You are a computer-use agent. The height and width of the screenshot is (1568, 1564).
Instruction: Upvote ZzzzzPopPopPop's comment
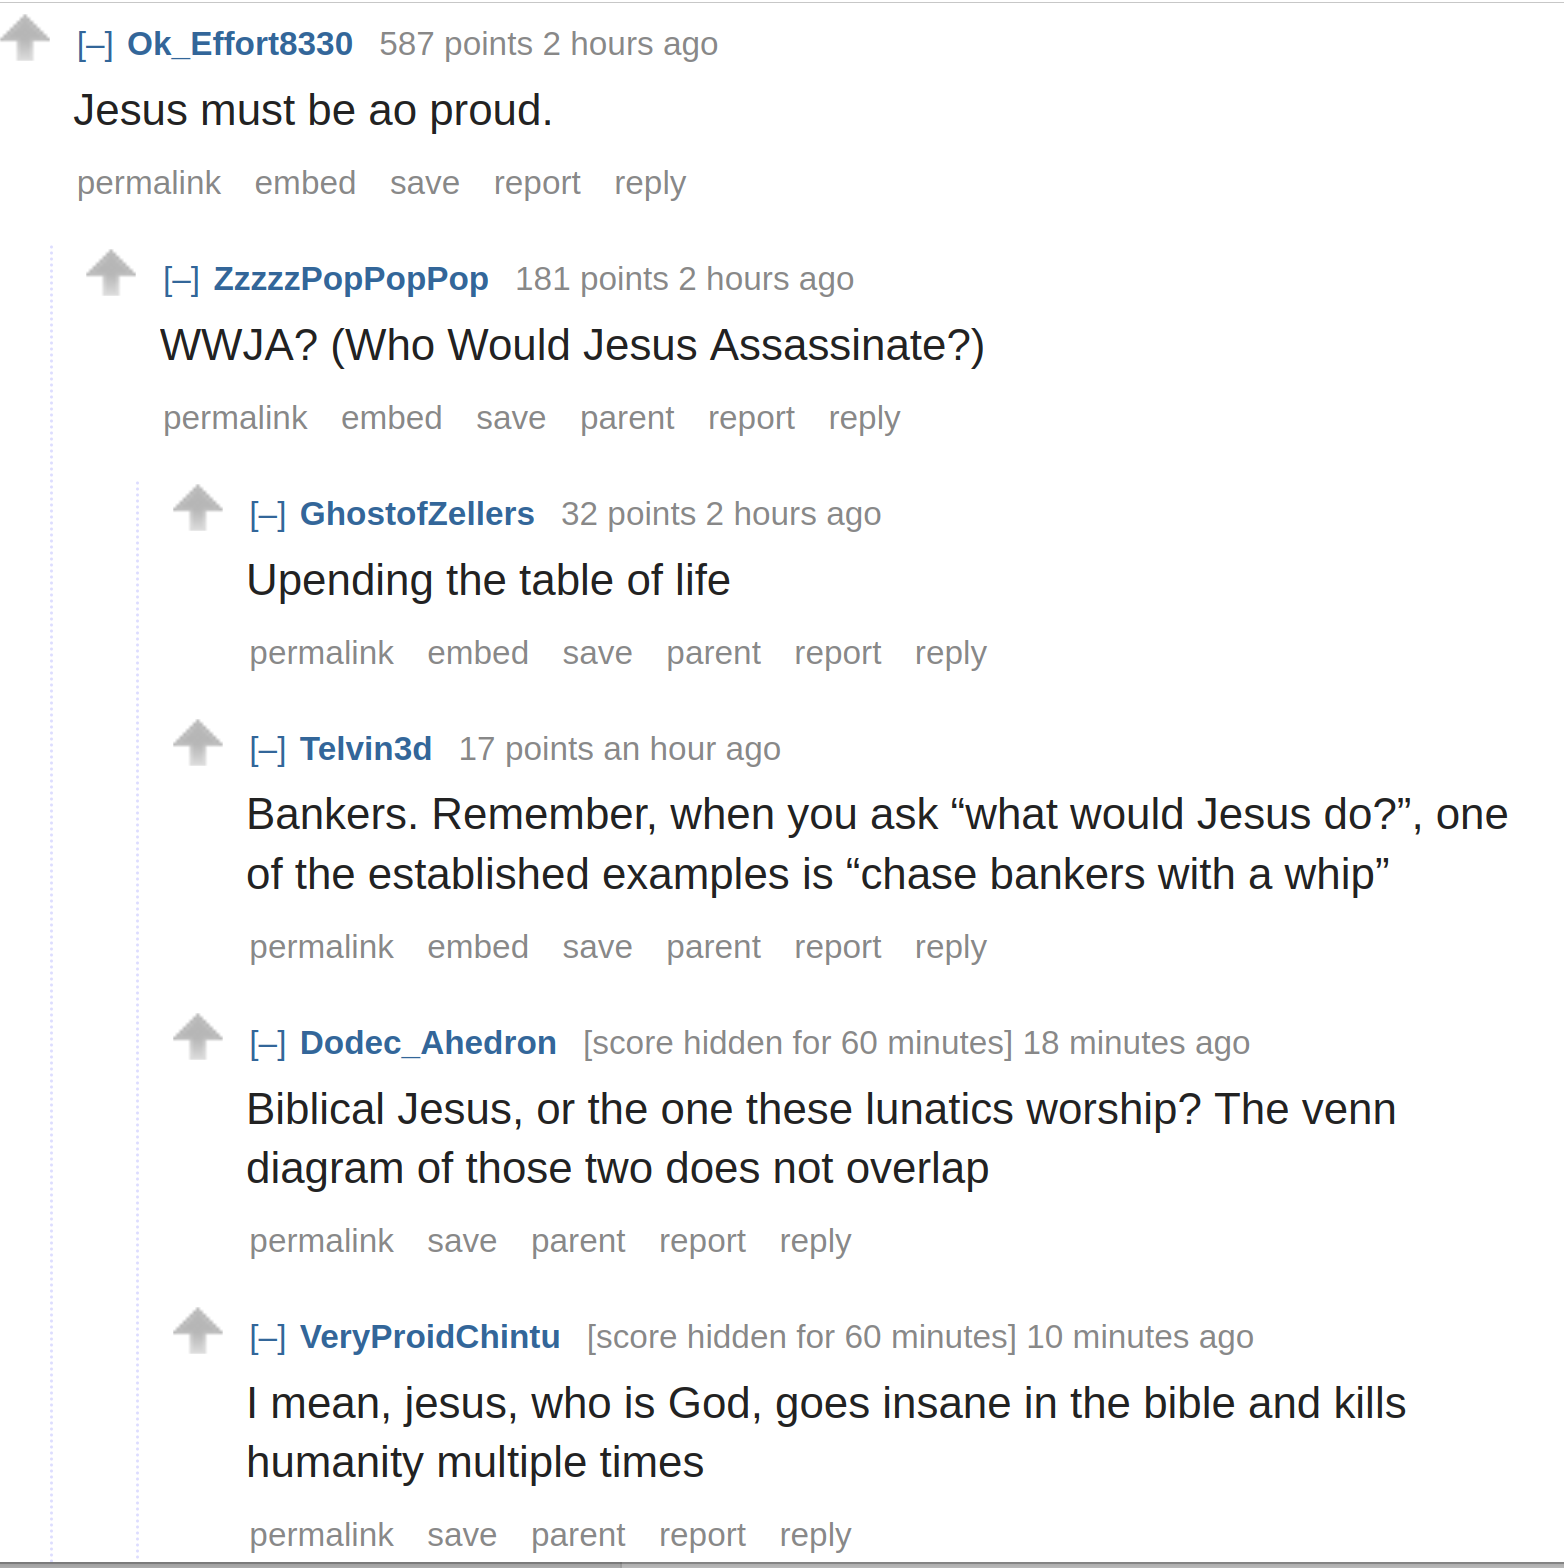111,273
